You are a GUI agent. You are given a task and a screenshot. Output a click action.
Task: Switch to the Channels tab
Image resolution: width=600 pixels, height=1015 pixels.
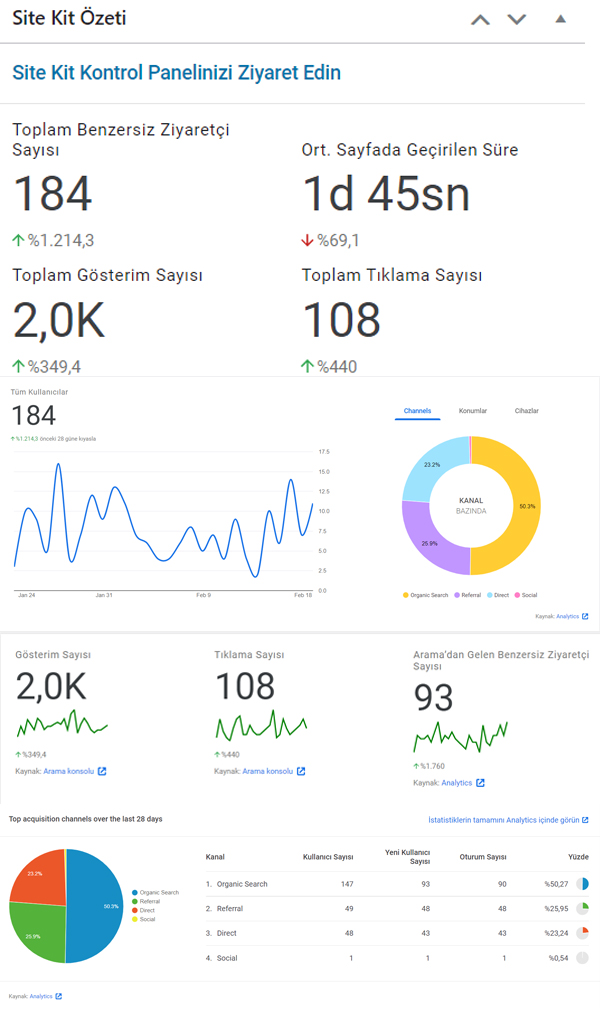pyautogui.click(x=417, y=410)
